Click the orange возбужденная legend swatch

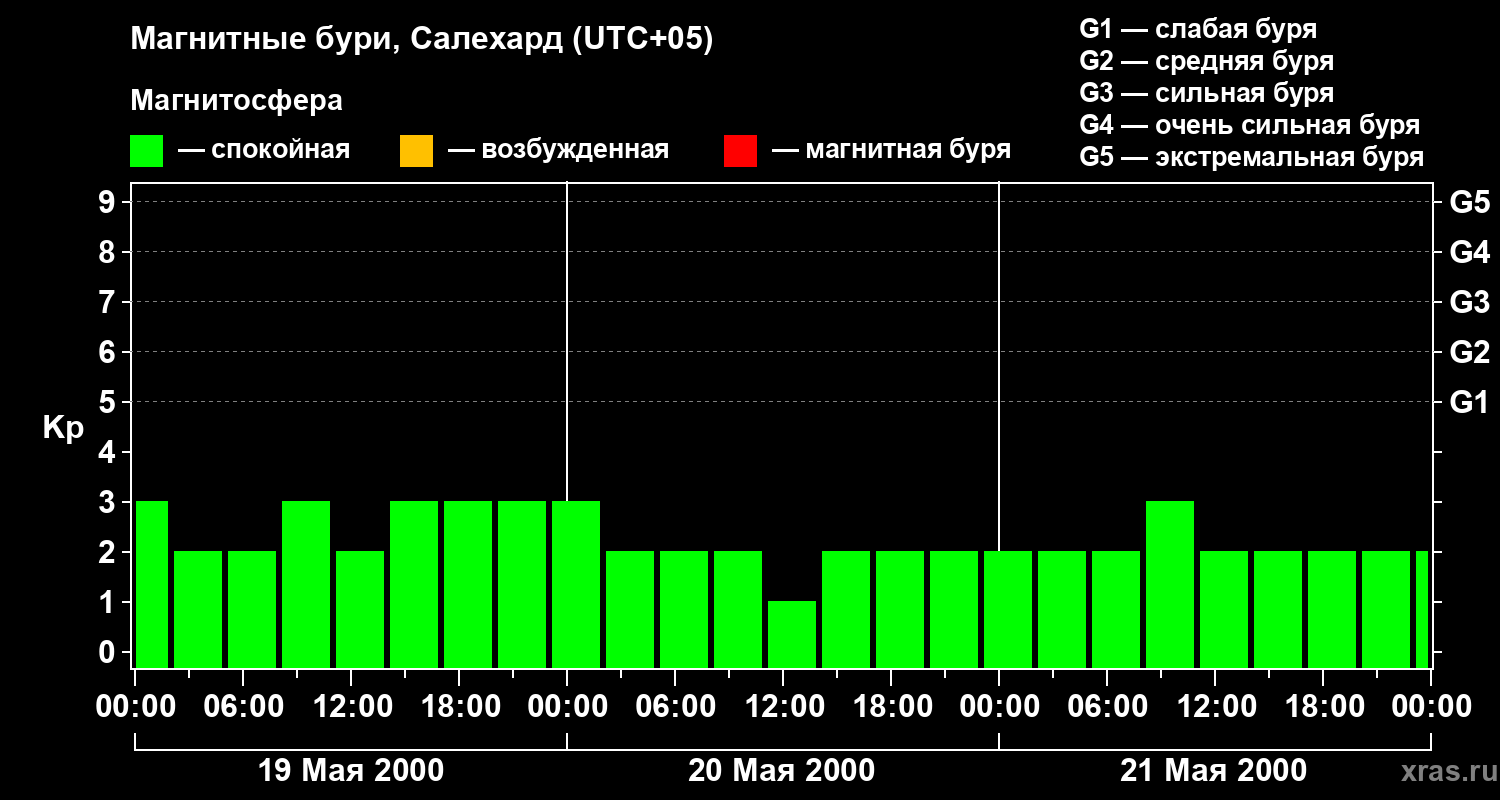pyautogui.click(x=416, y=151)
